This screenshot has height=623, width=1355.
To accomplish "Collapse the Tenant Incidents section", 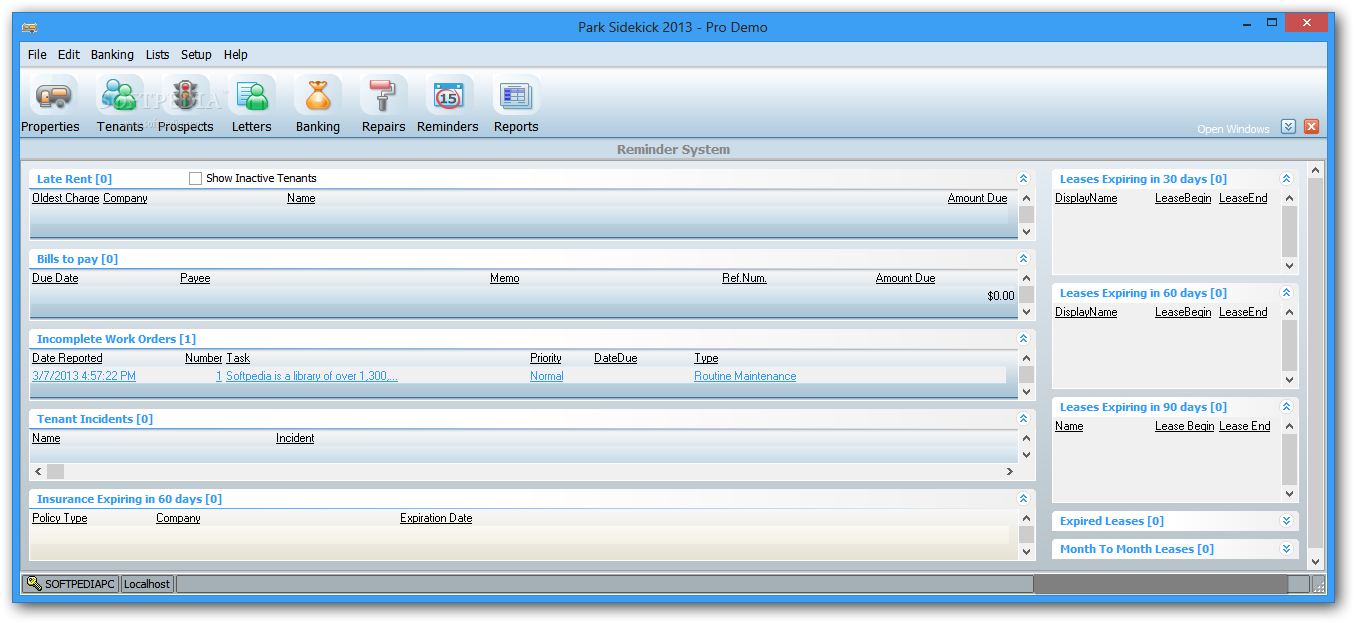I will 1023,419.
